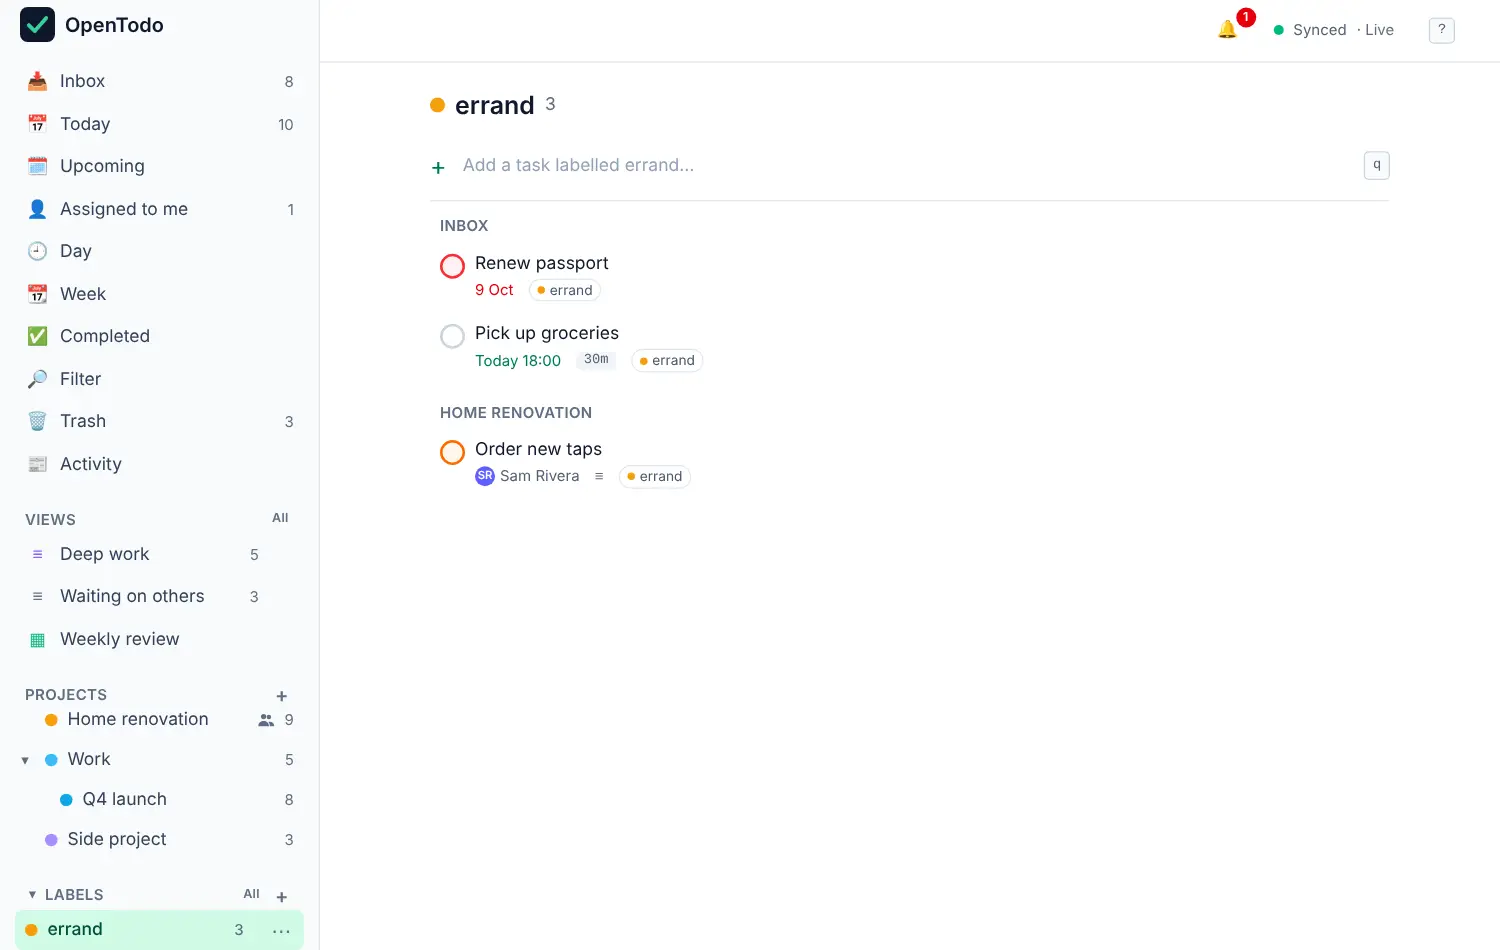Image resolution: width=1500 pixels, height=950 pixels.
Task: Click the Upcoming calendar icon
Action: (x=37, y=166)
